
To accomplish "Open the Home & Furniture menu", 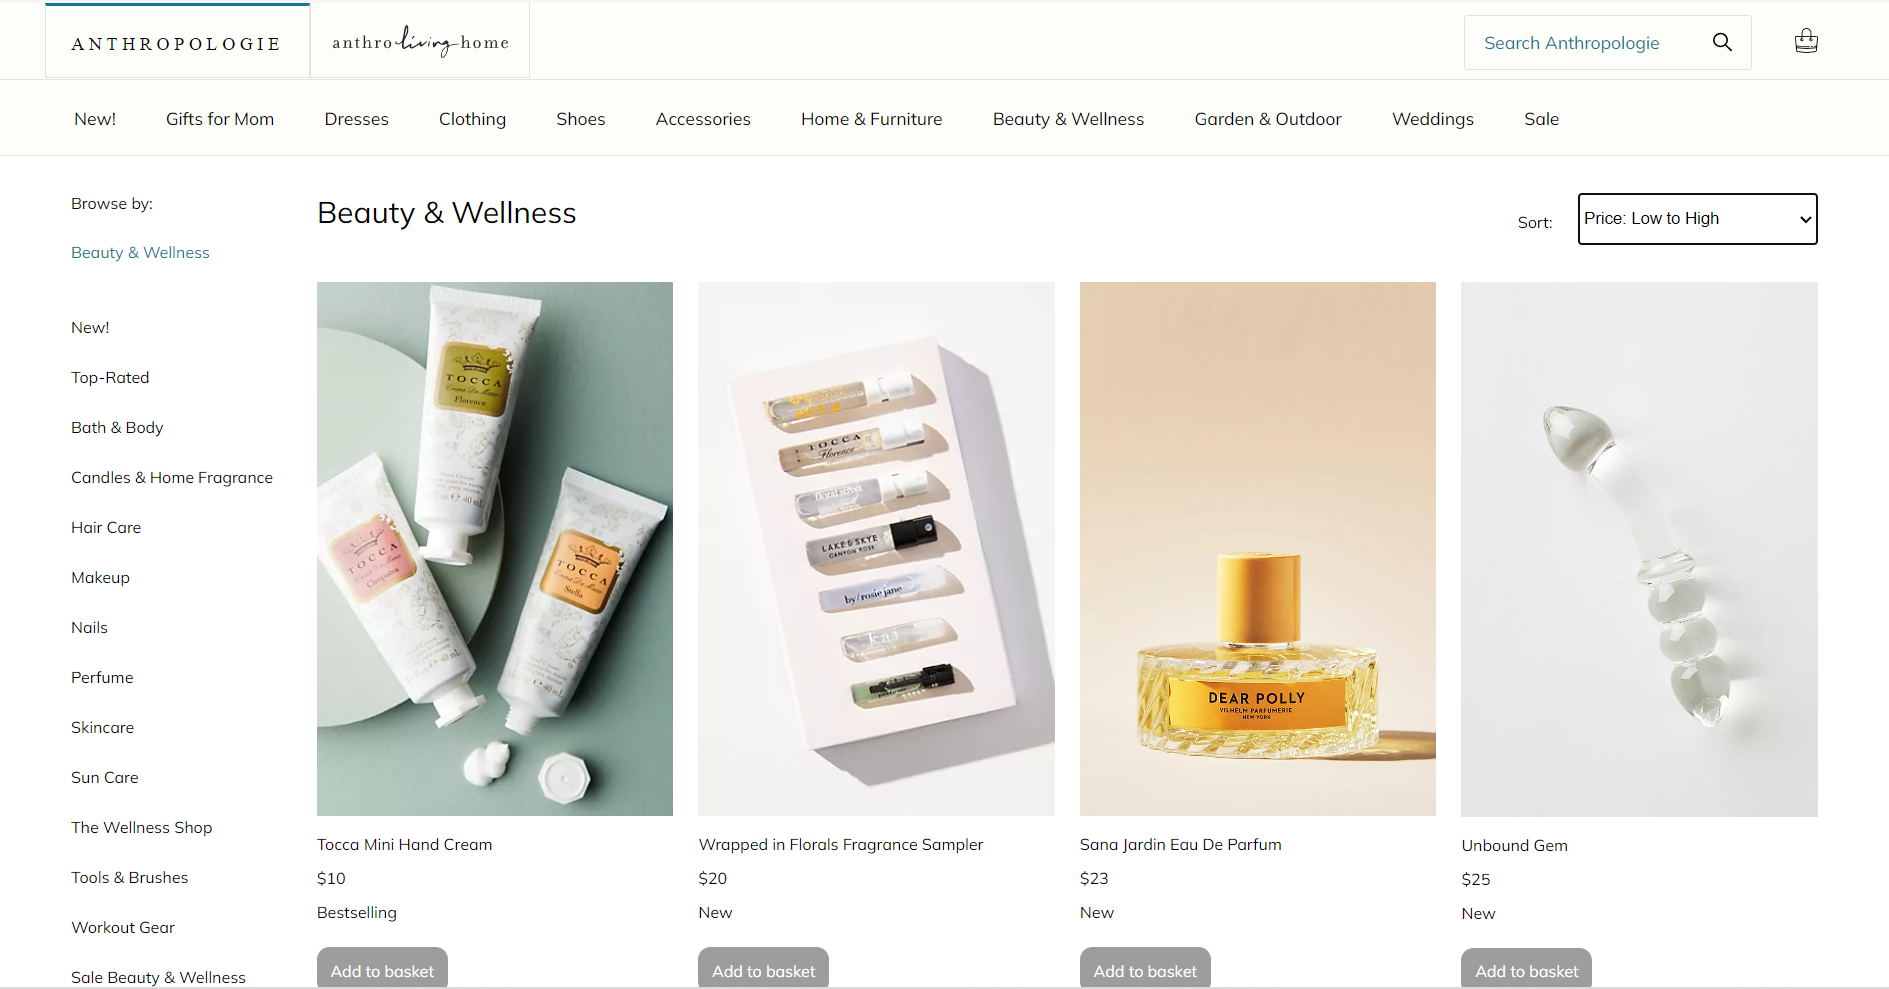I will pyautogui.click(x=871, y=119).
